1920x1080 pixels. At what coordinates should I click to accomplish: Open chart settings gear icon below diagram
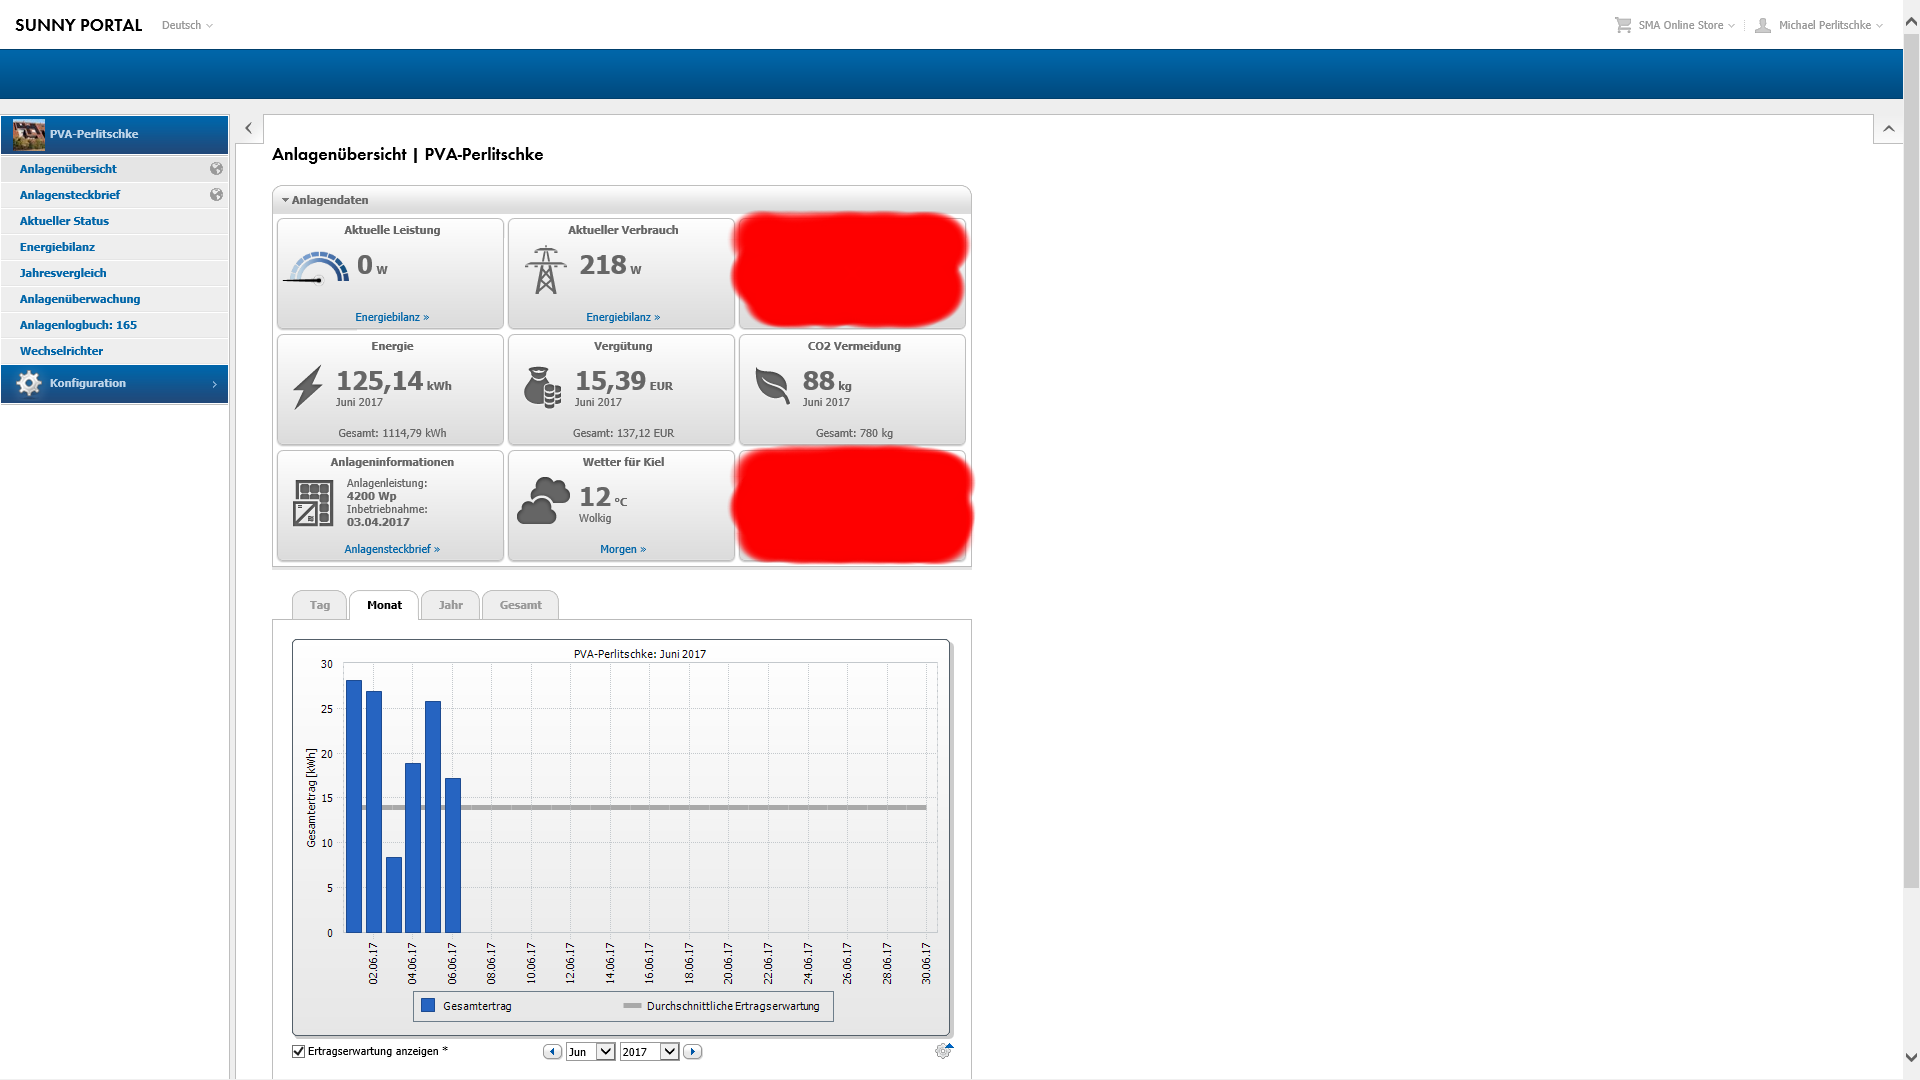pos(943,1051)
